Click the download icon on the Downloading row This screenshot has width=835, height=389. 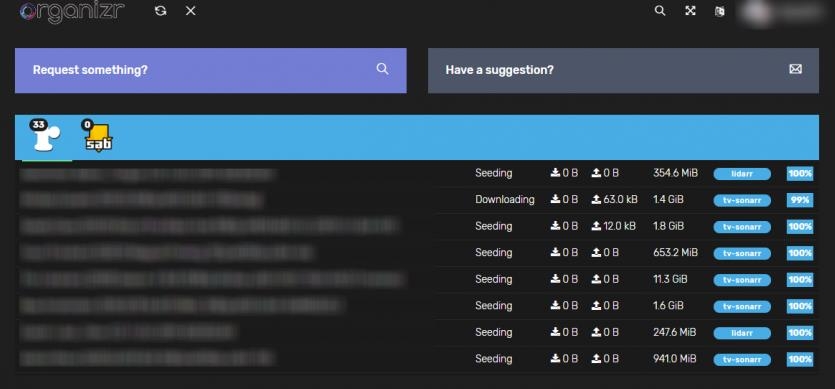pos(555,199)
